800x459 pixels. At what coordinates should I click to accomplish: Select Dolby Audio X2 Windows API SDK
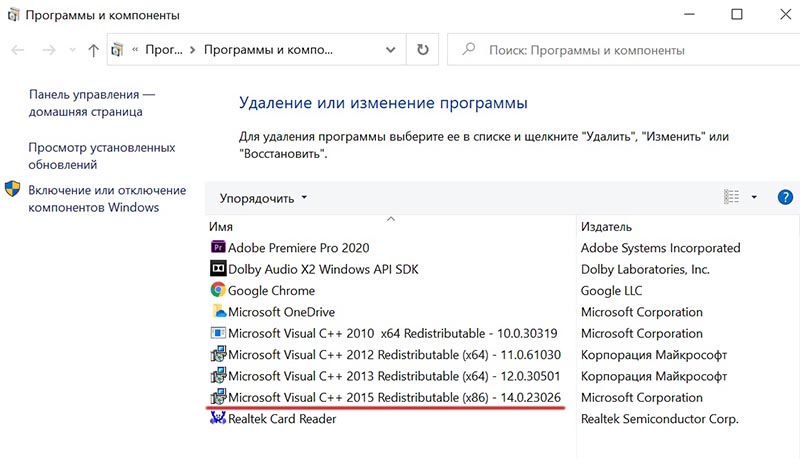[323, 269]
